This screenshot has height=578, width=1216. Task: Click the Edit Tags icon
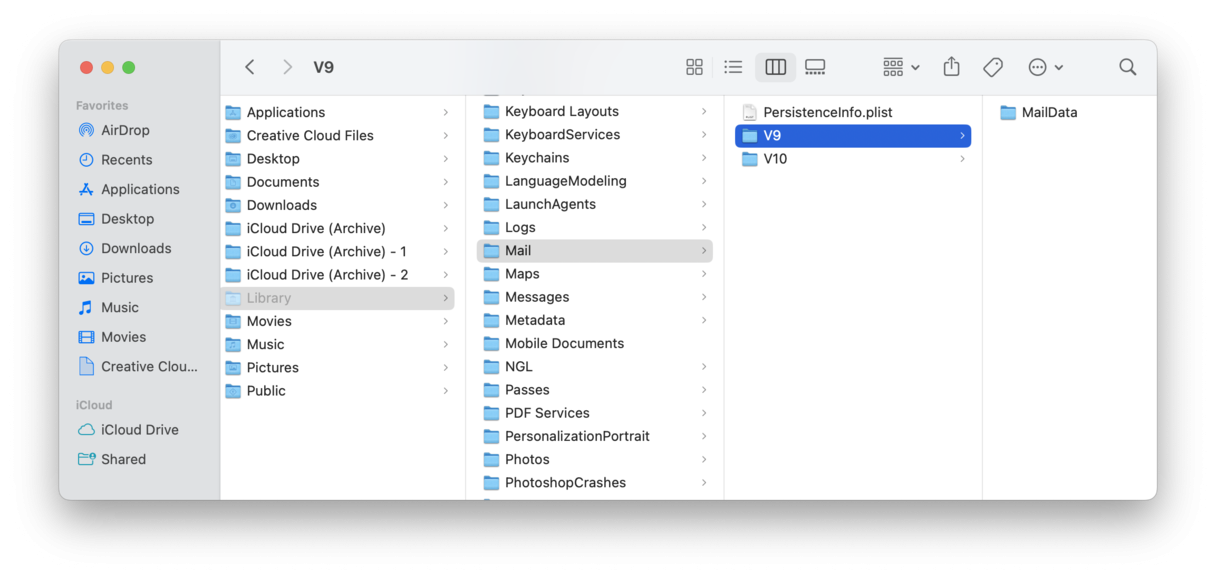coord(992,67)
